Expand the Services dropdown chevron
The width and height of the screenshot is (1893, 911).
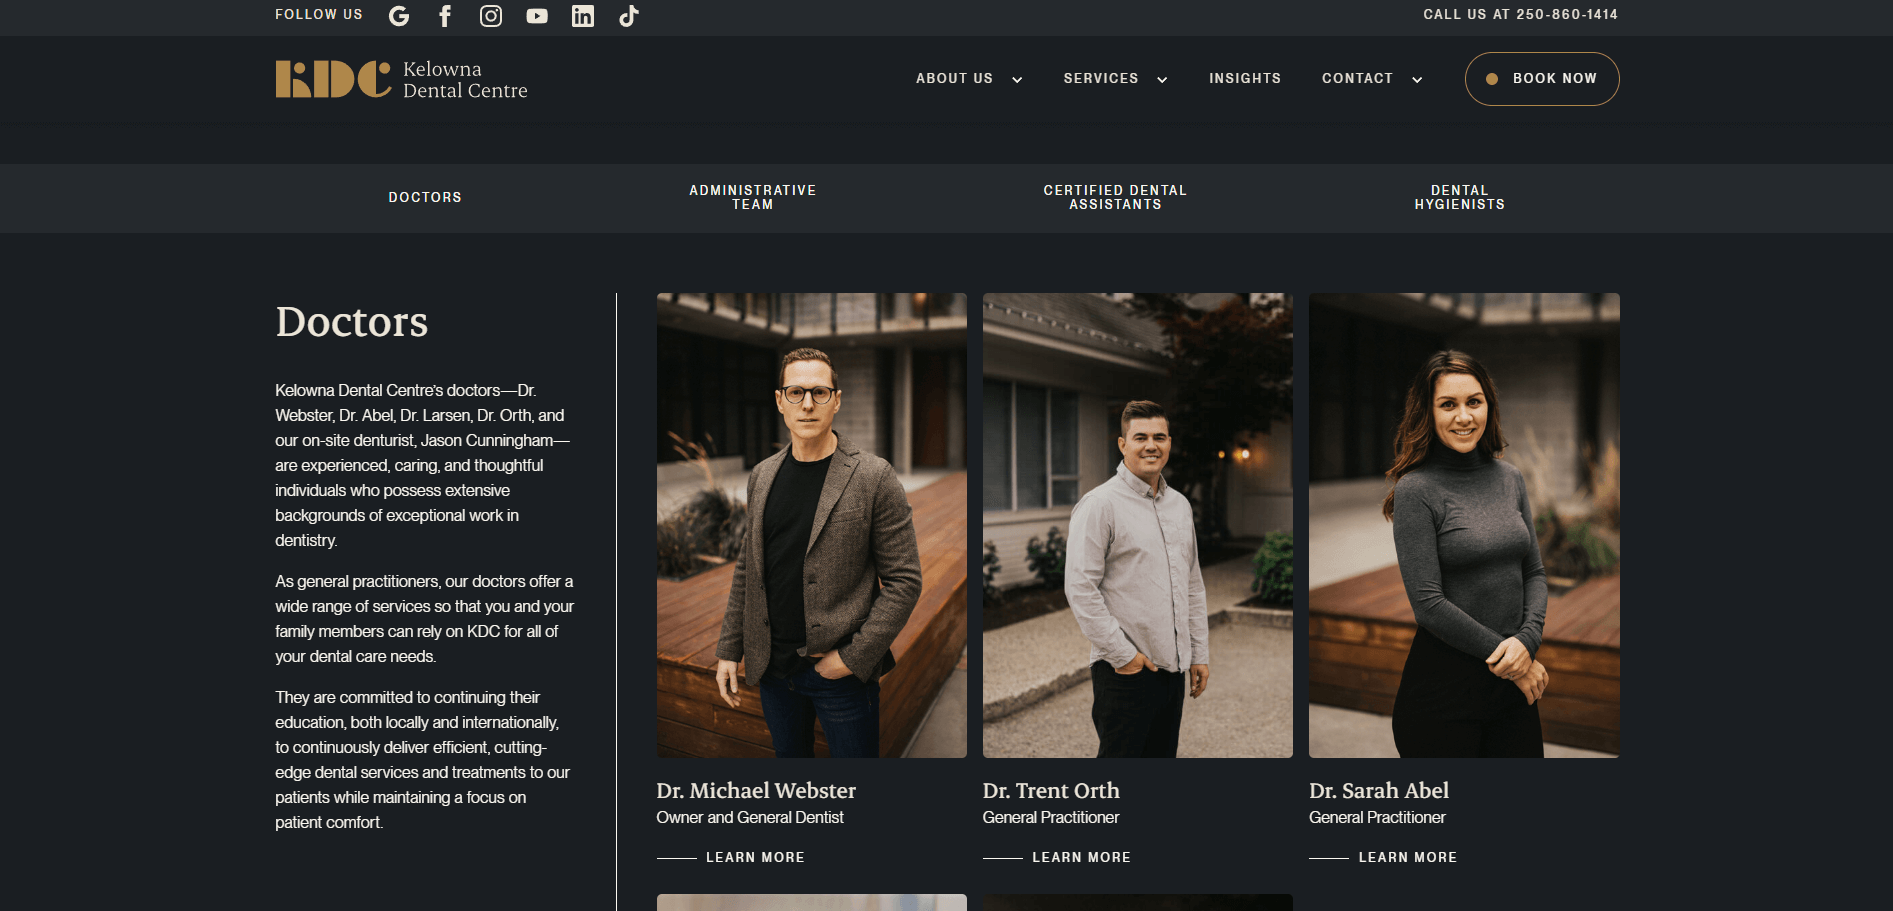pos(1162,80)
